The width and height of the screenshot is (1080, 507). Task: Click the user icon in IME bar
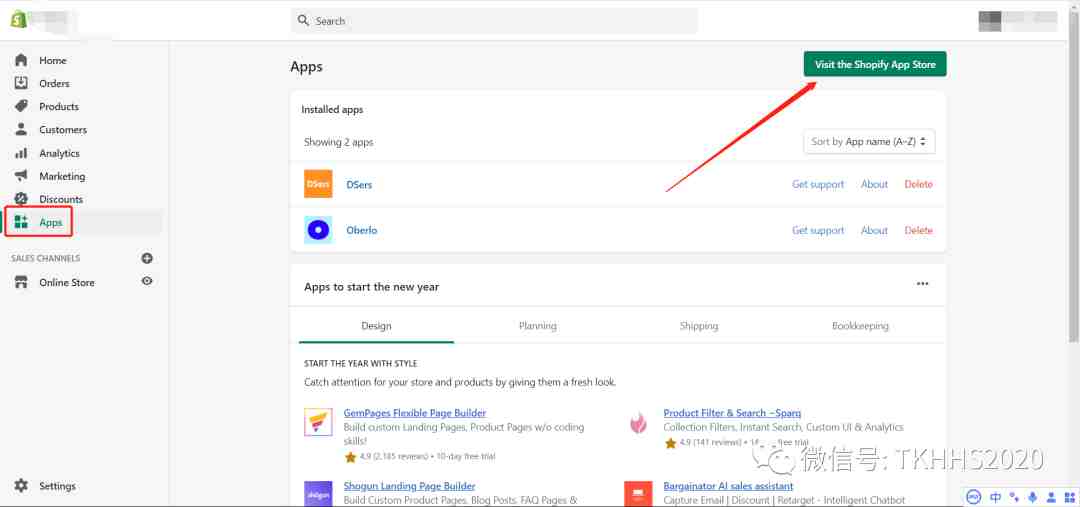tap(1051, 497)
